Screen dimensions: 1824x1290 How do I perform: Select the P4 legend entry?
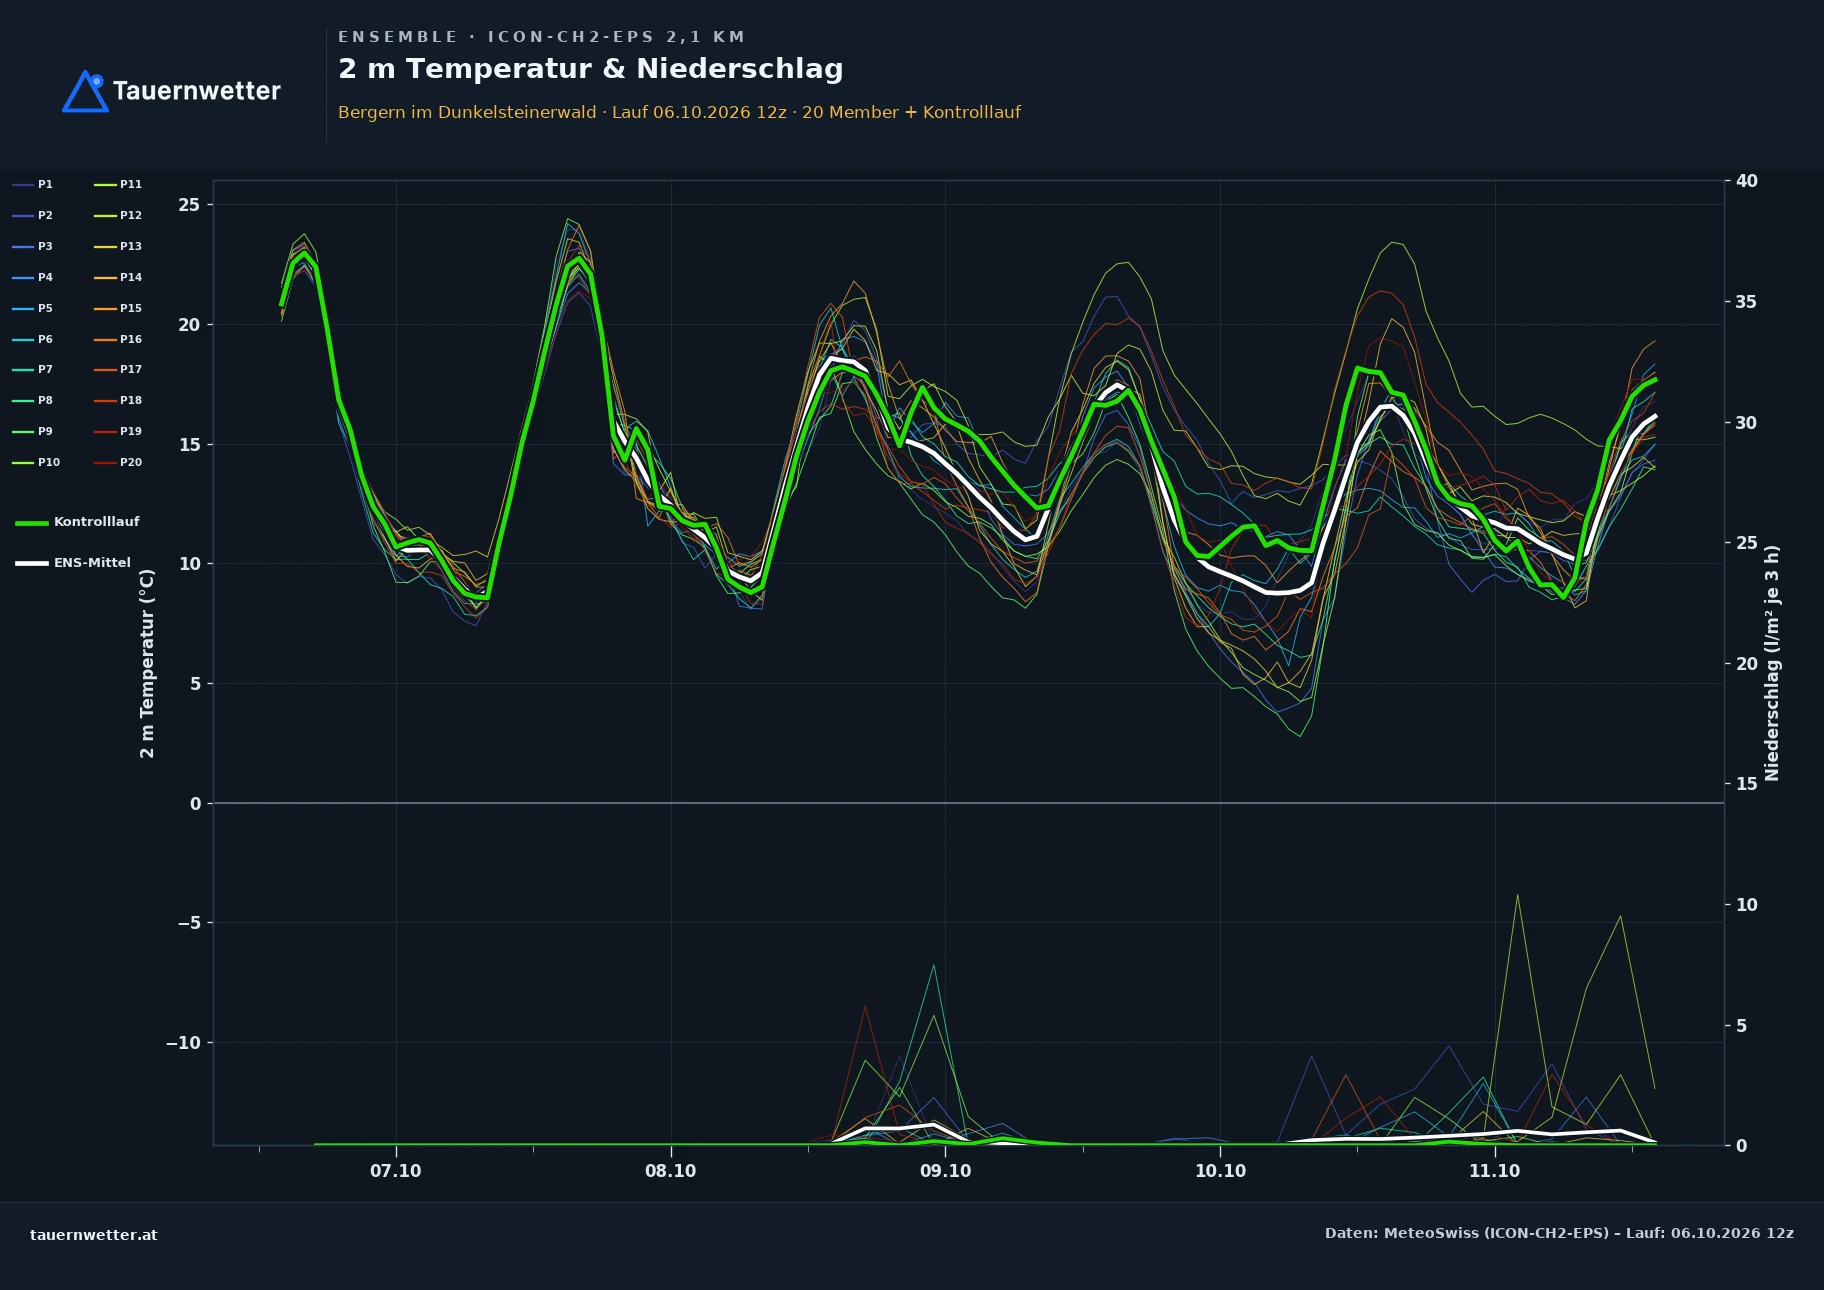(x=32, y=277)
